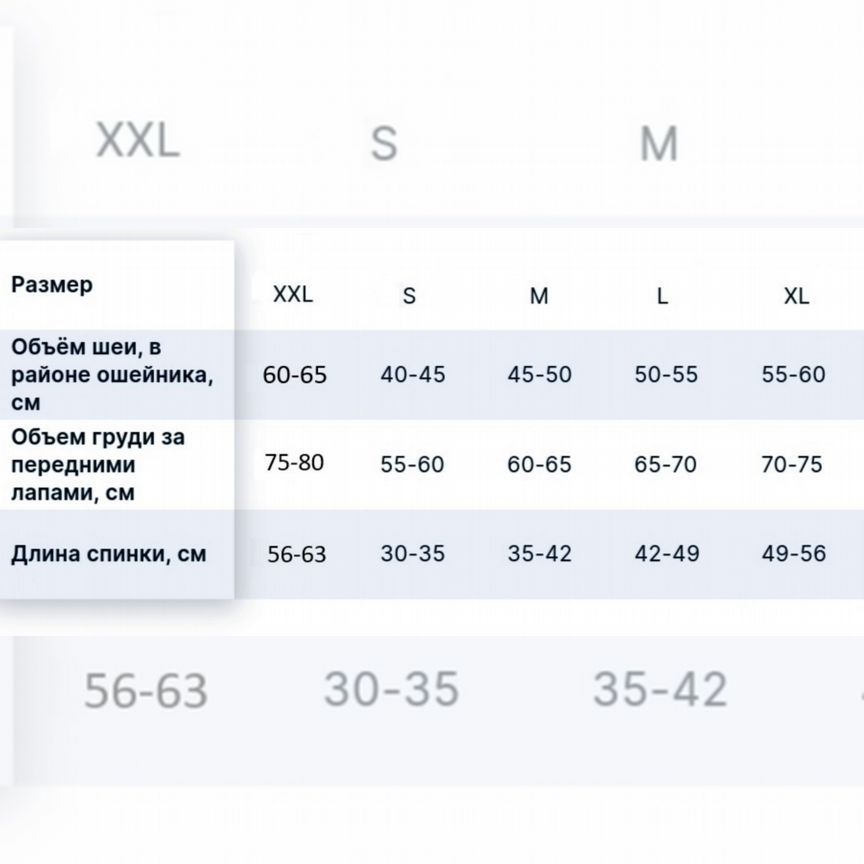Select the XL size column header
This screenshot has height=864, width=864.
click(x=796, y=296)
